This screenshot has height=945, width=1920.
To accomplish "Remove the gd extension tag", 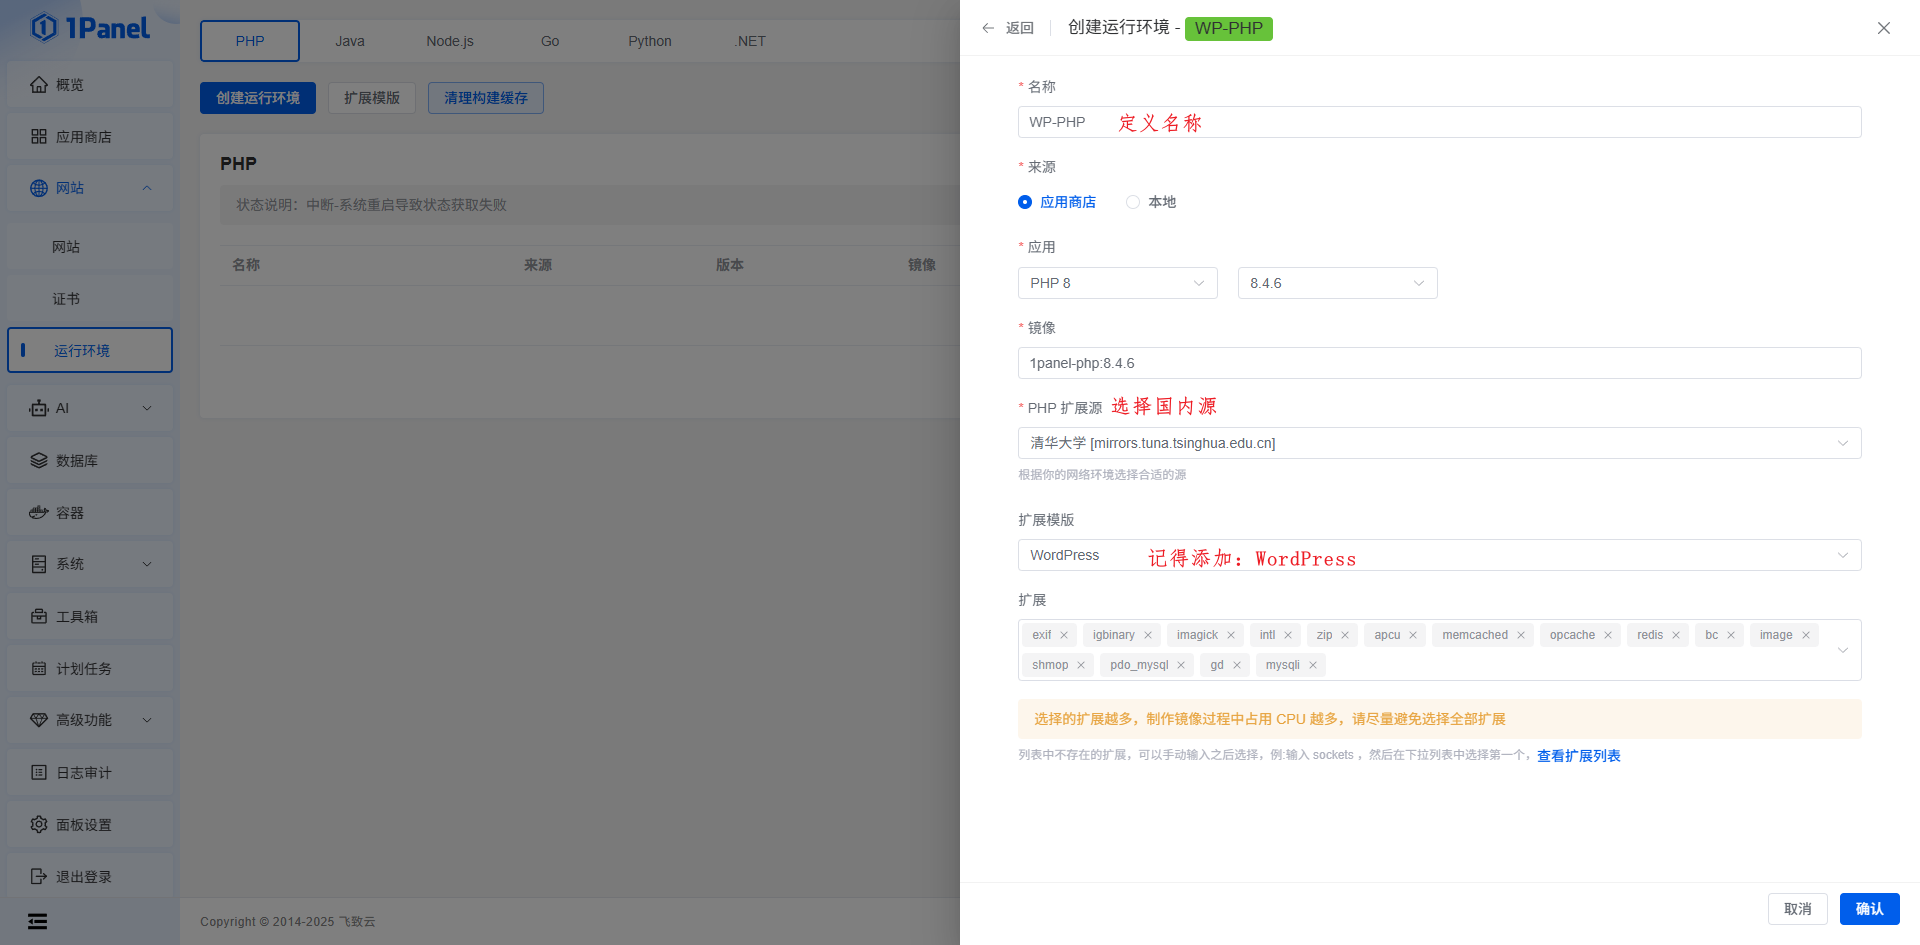I will point(1237,665).
